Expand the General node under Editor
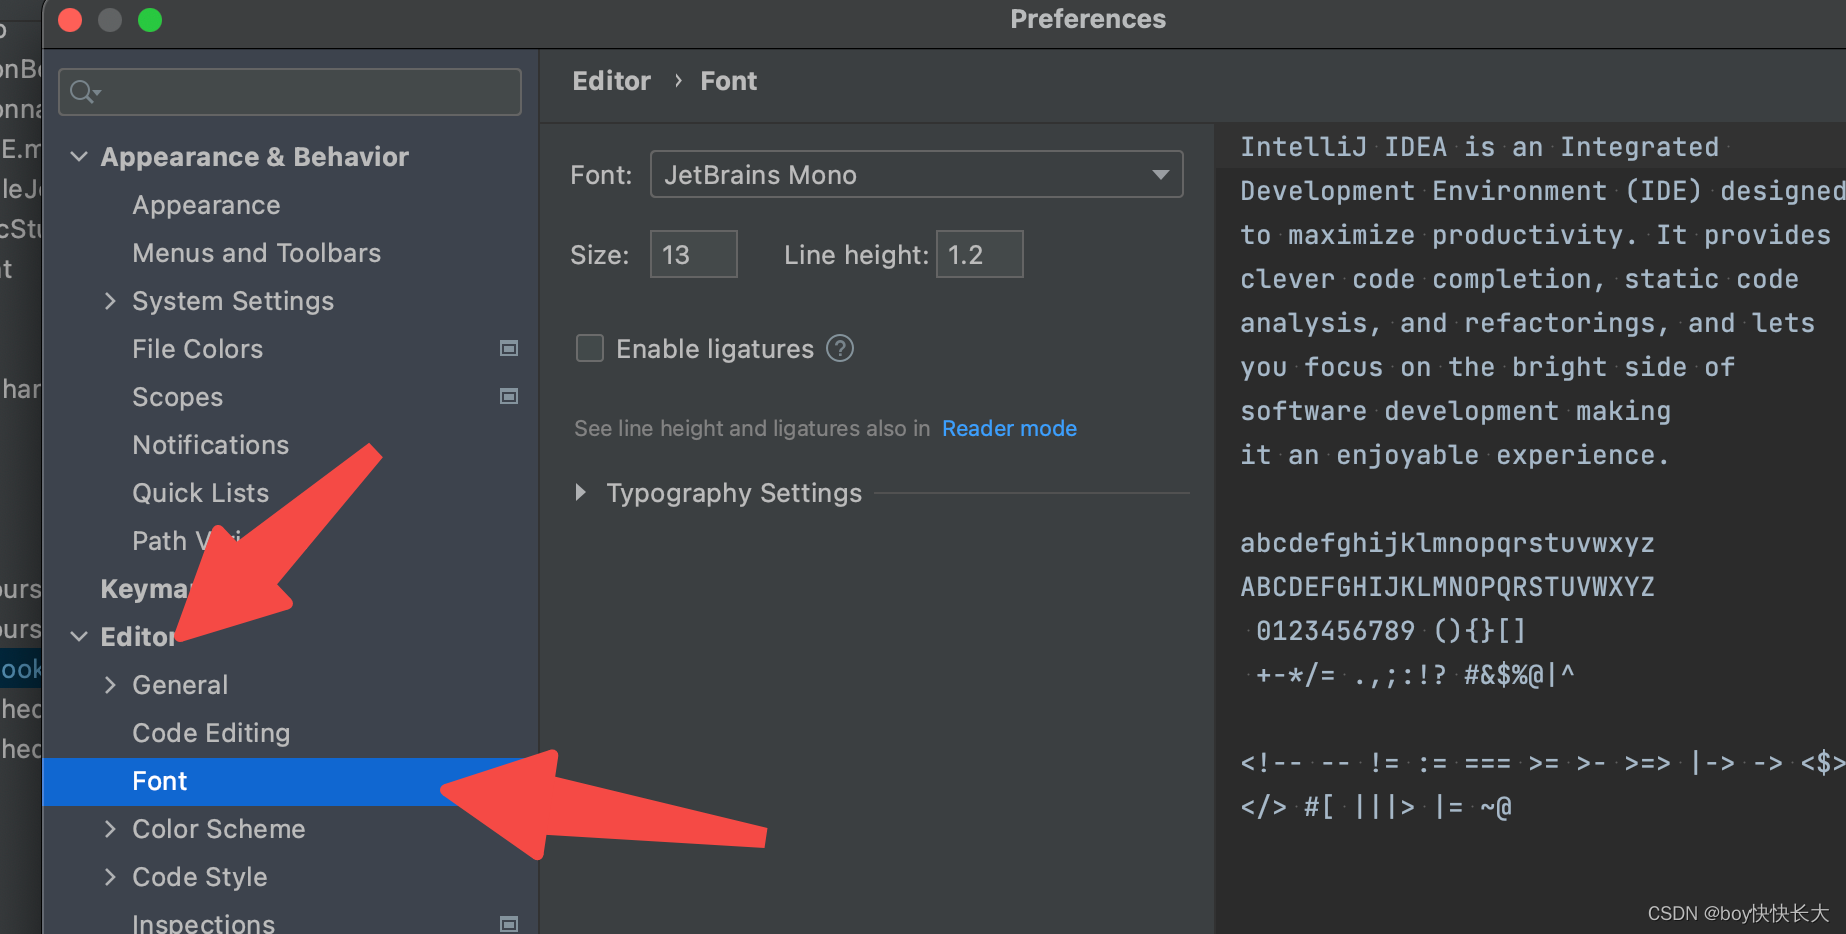1846x934 pixels. [x=110, y=685]
